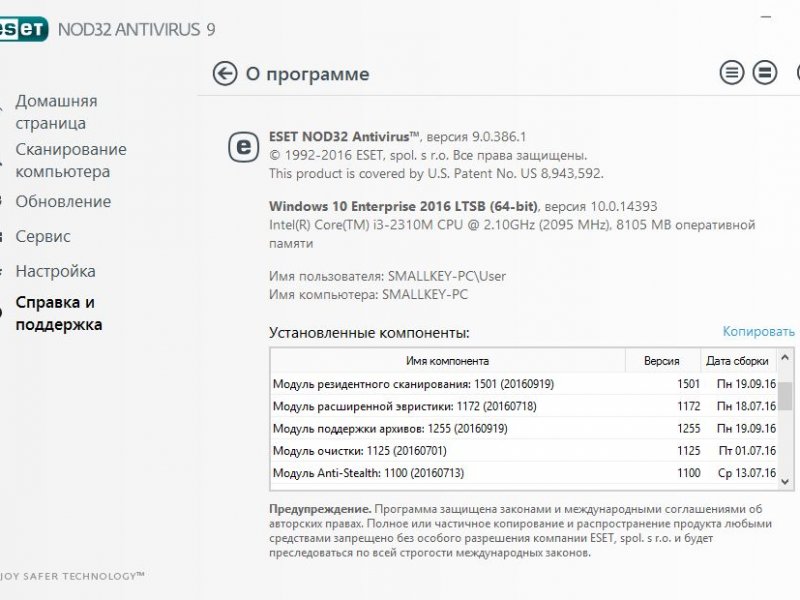Select the Модуль поддержки архивов row name
The image size is (800, 600).
pyautogui.click(x=390, y=429)
